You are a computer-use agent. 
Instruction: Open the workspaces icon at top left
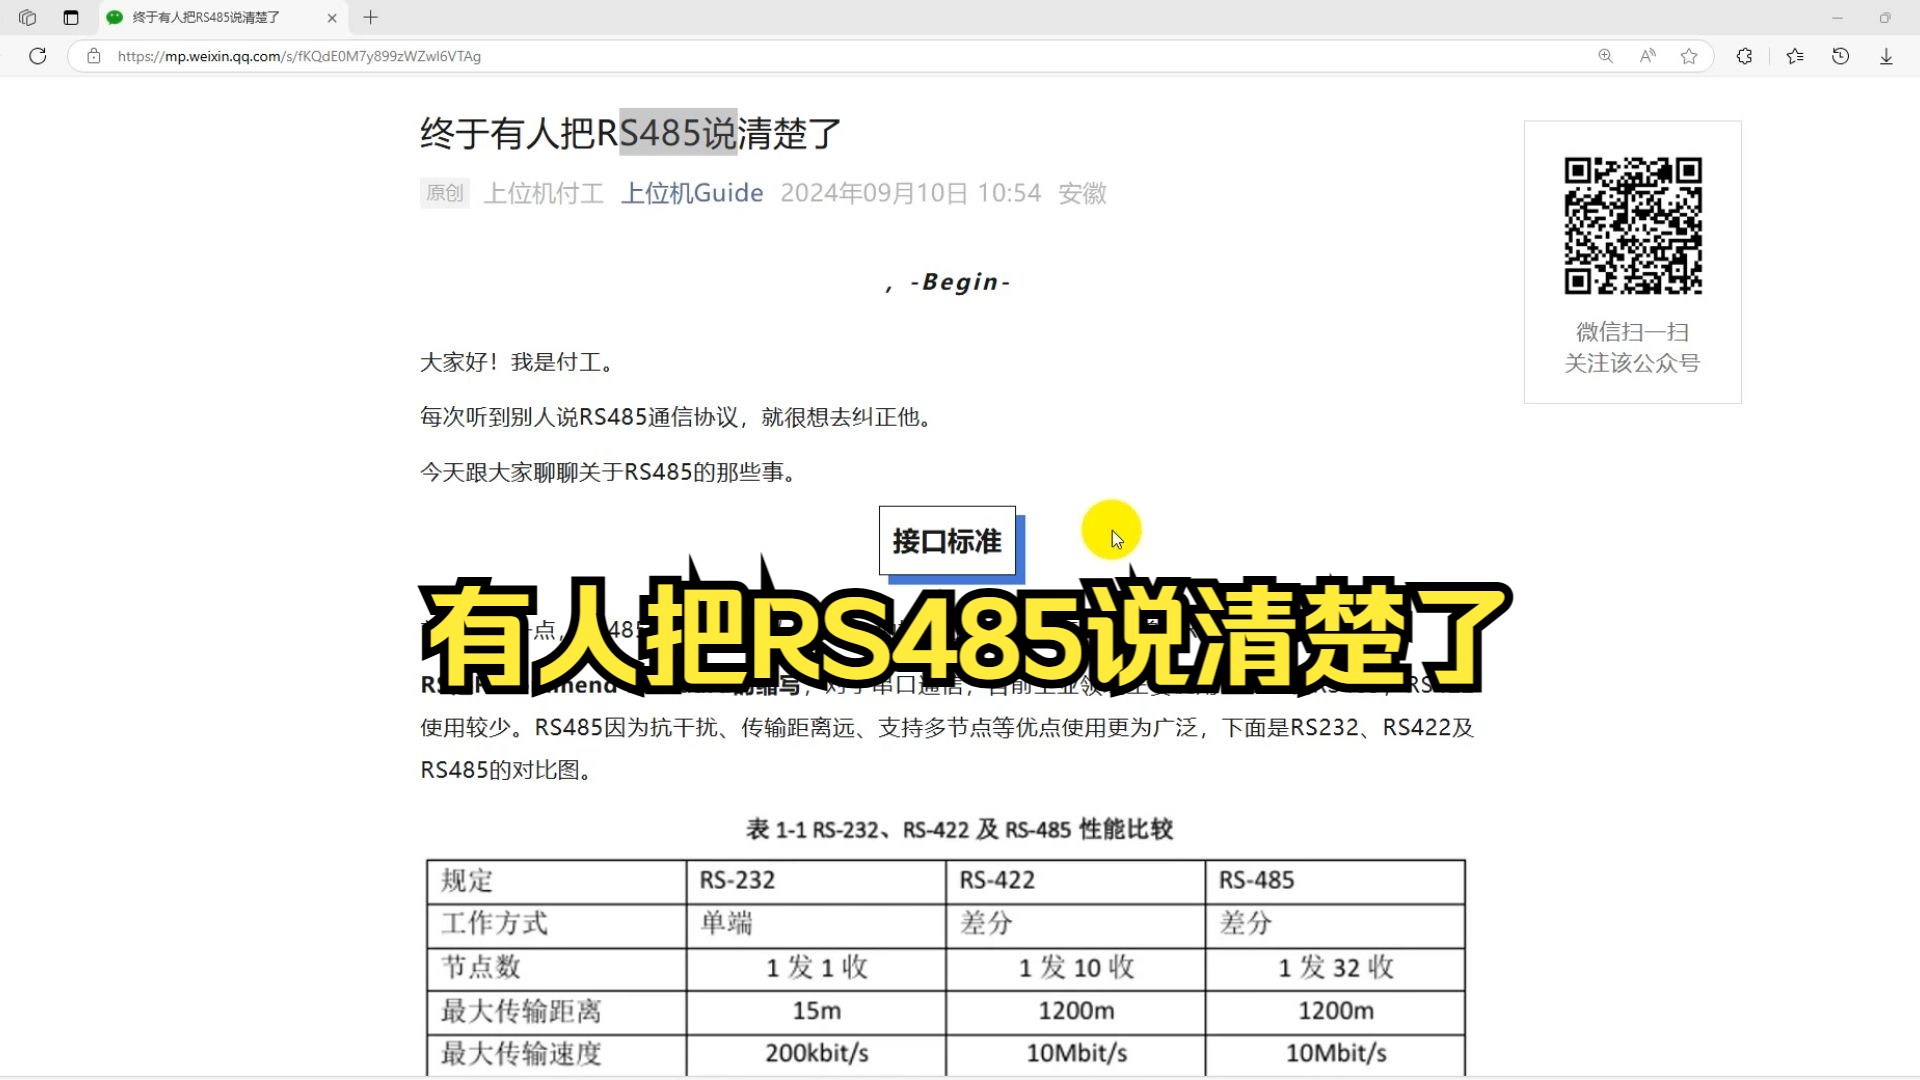28,17
